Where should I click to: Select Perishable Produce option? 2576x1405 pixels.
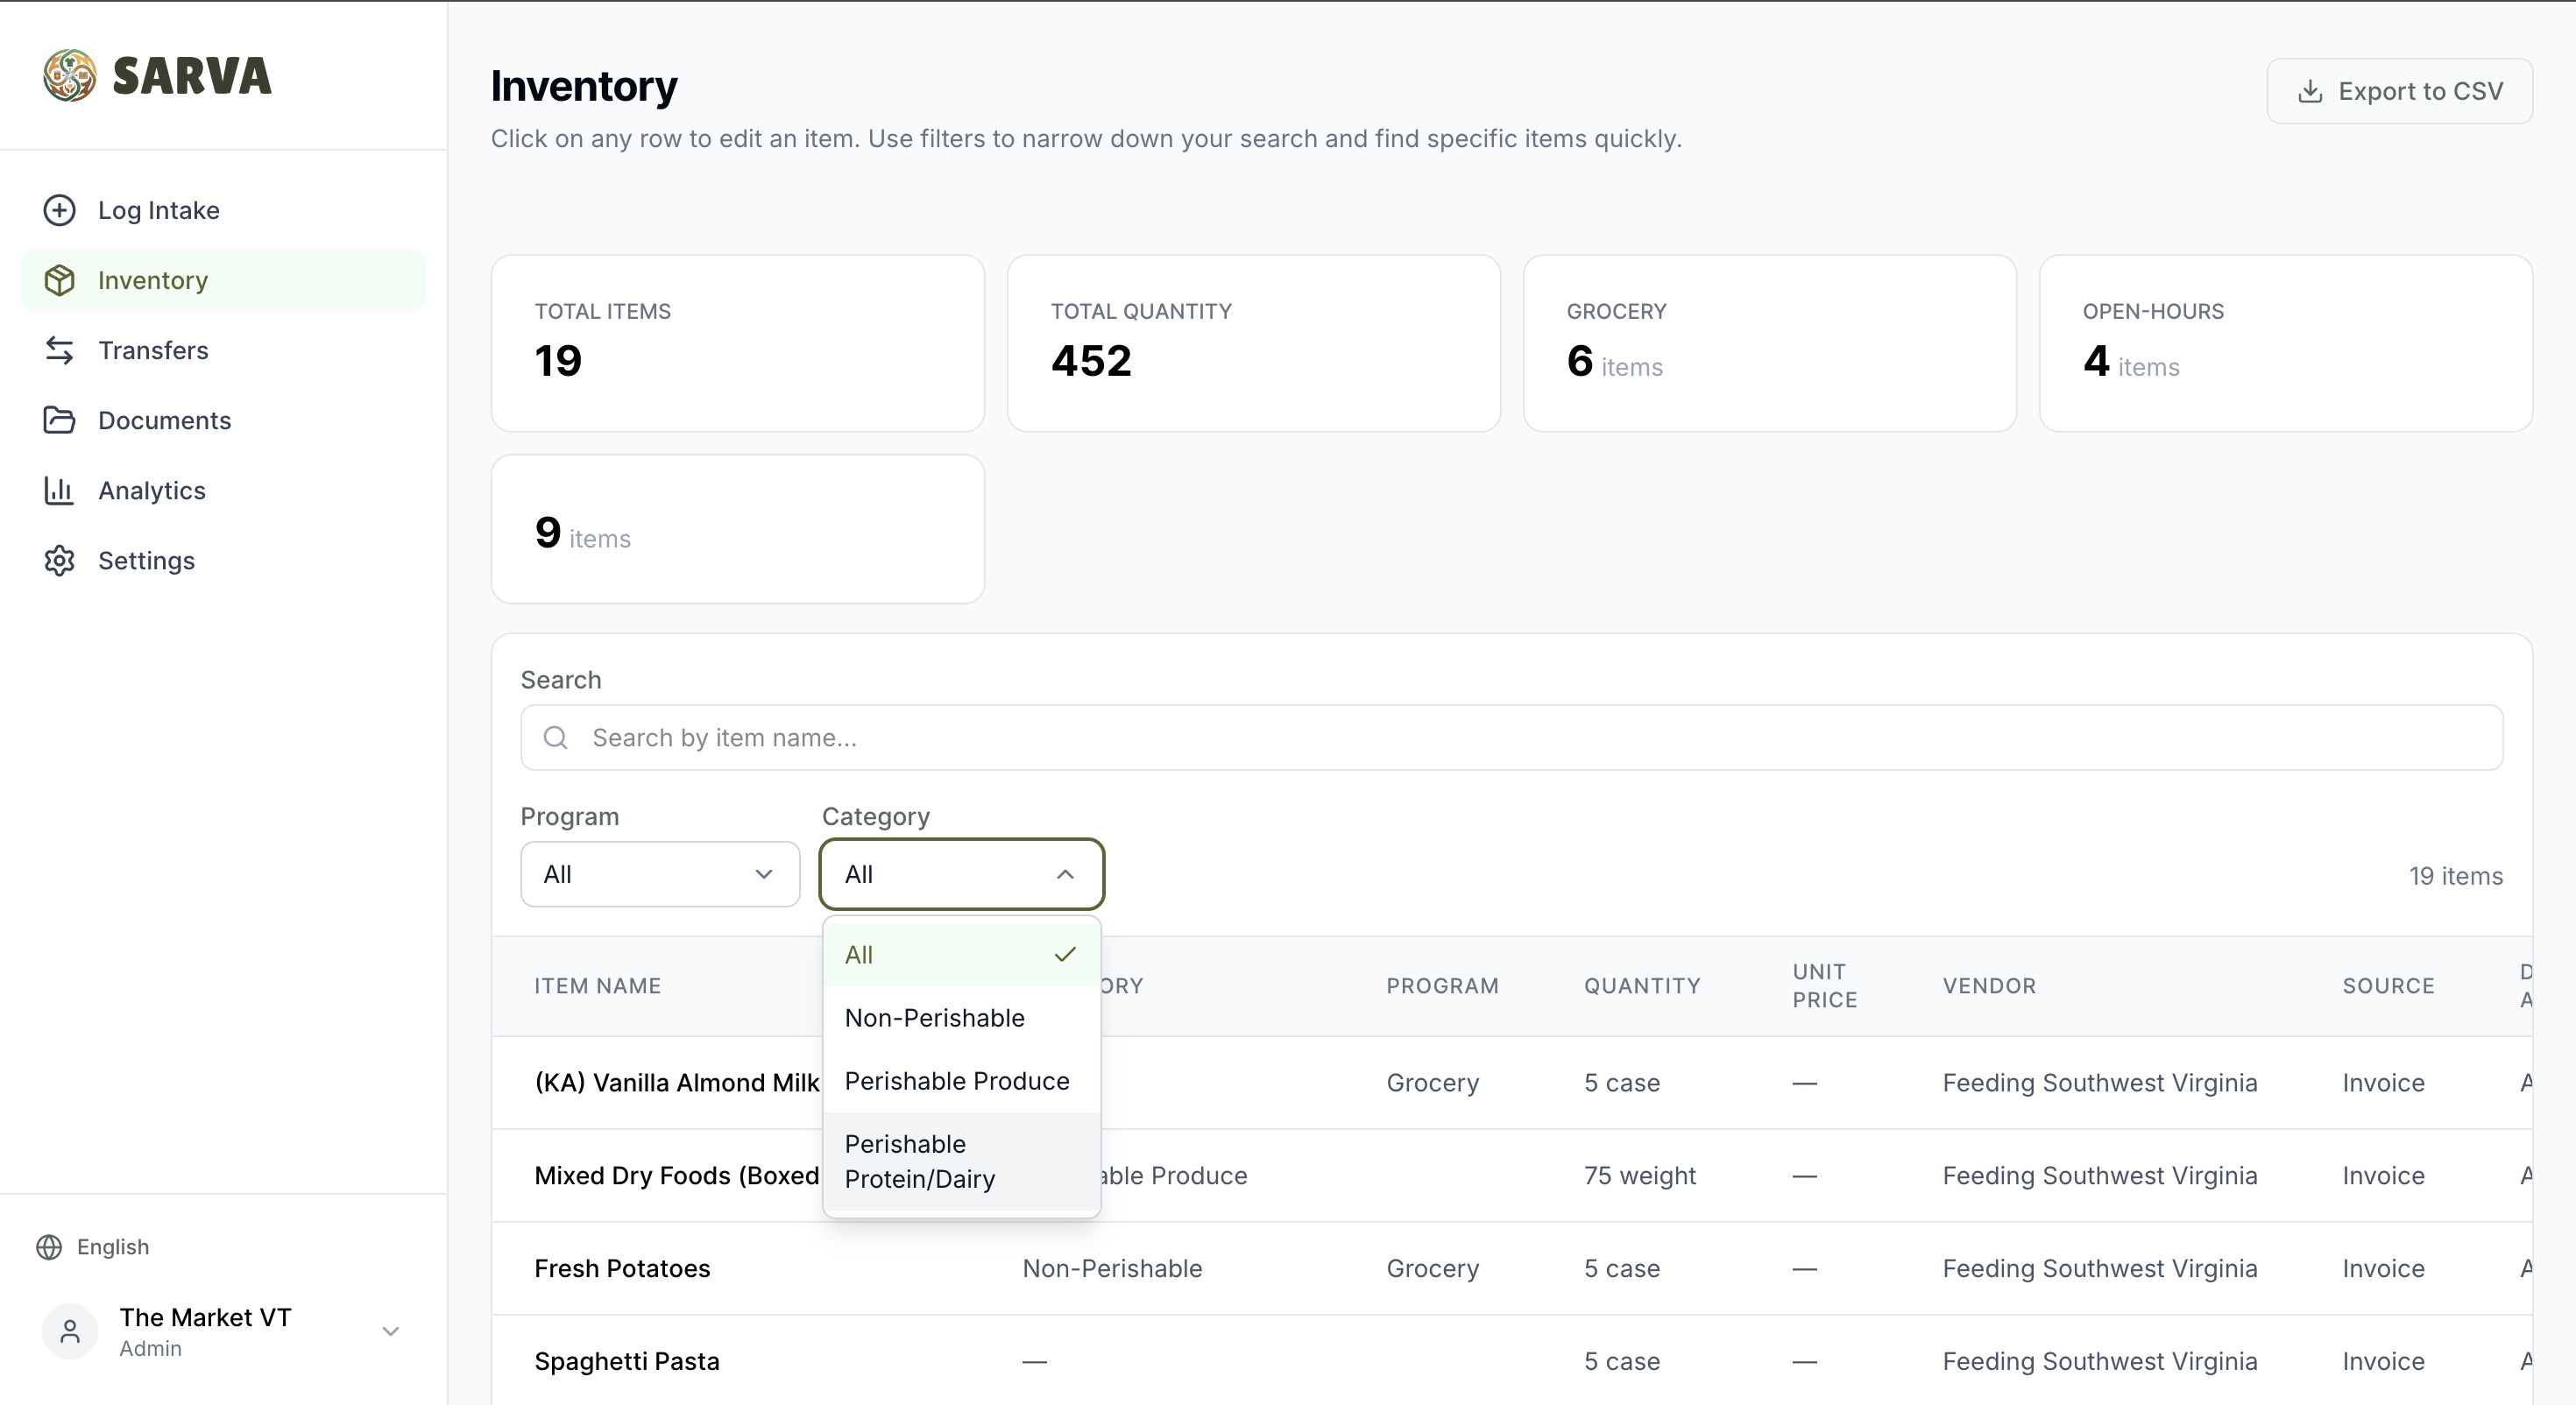(x=956, y=1081)
